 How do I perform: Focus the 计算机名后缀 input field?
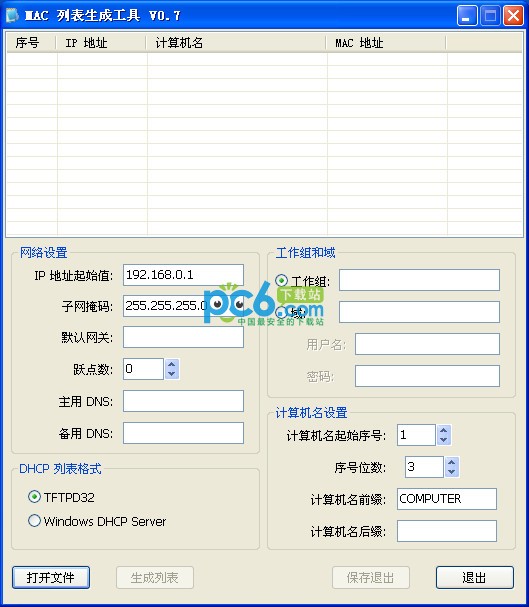(x=447, y=531)
